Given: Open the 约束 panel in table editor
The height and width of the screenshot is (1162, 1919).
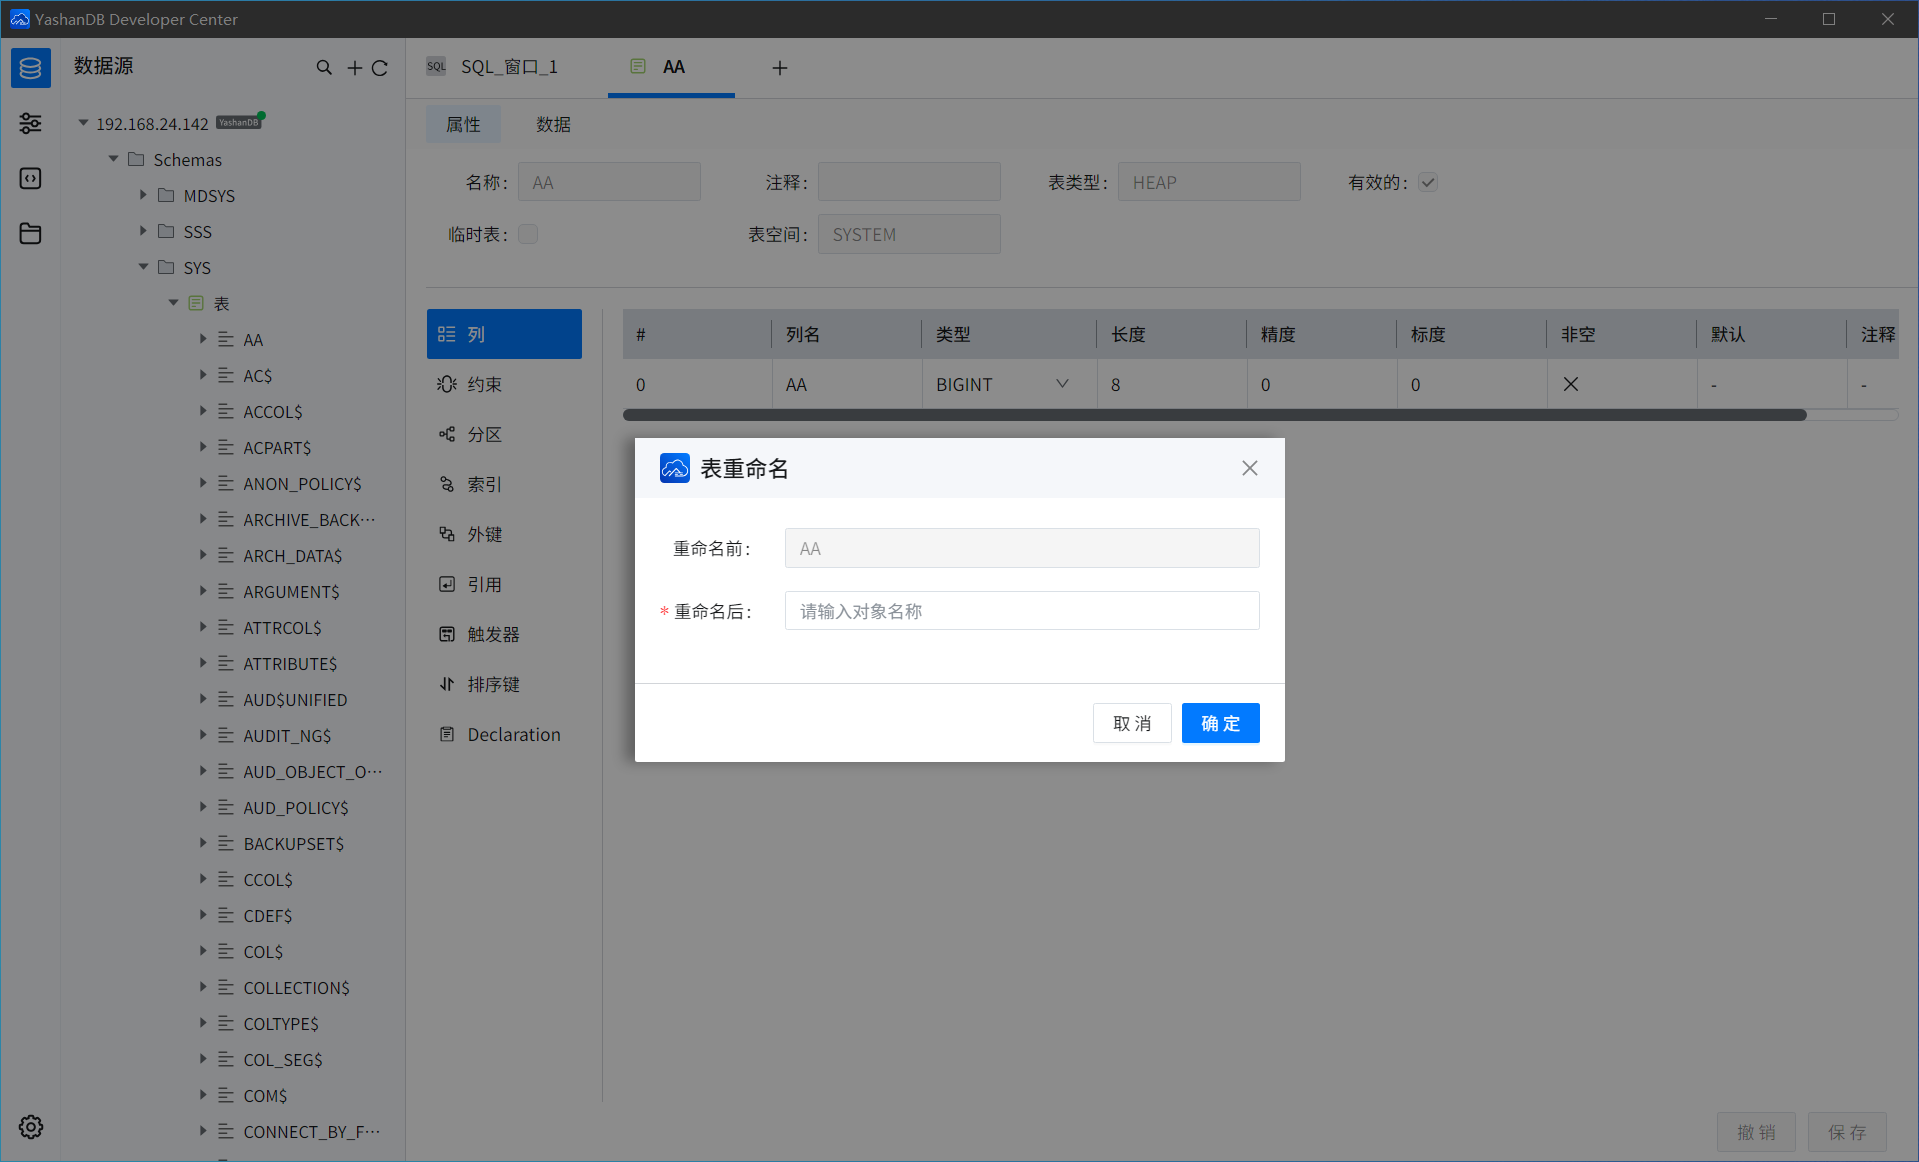Looking at the screenshot, I should [487, 383].
